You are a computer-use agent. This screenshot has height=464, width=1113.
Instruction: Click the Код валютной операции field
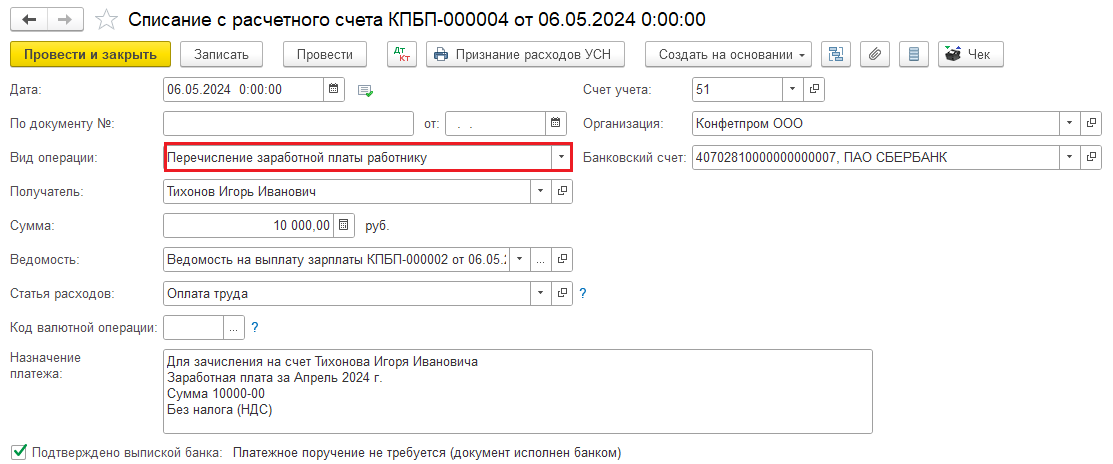[194, 327]
